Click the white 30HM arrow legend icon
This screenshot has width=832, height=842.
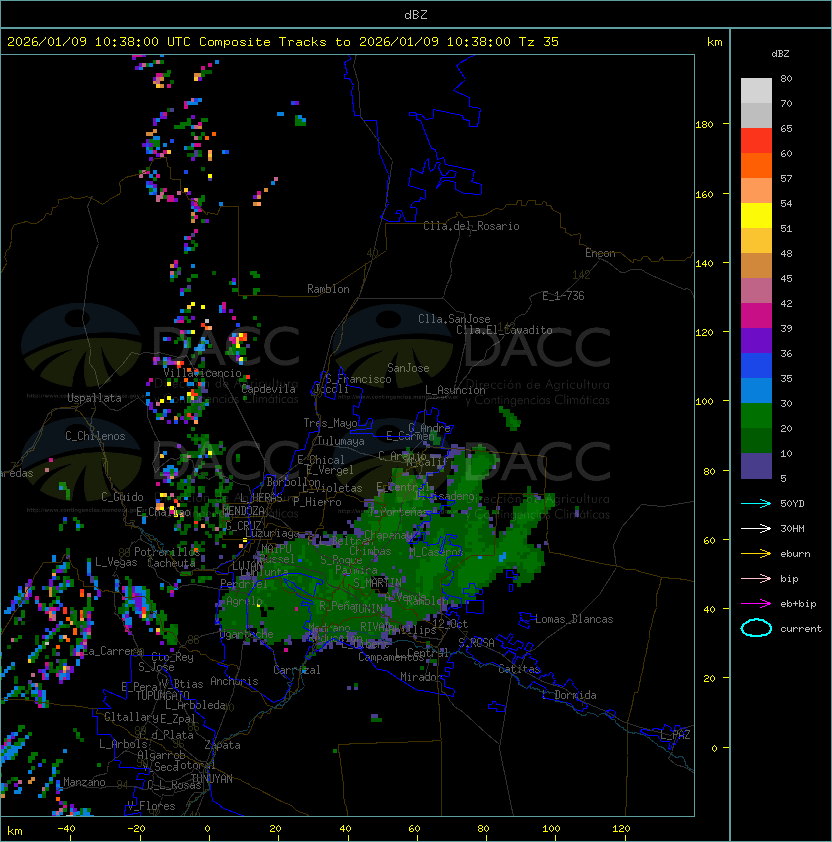click(x=756, y=528)
